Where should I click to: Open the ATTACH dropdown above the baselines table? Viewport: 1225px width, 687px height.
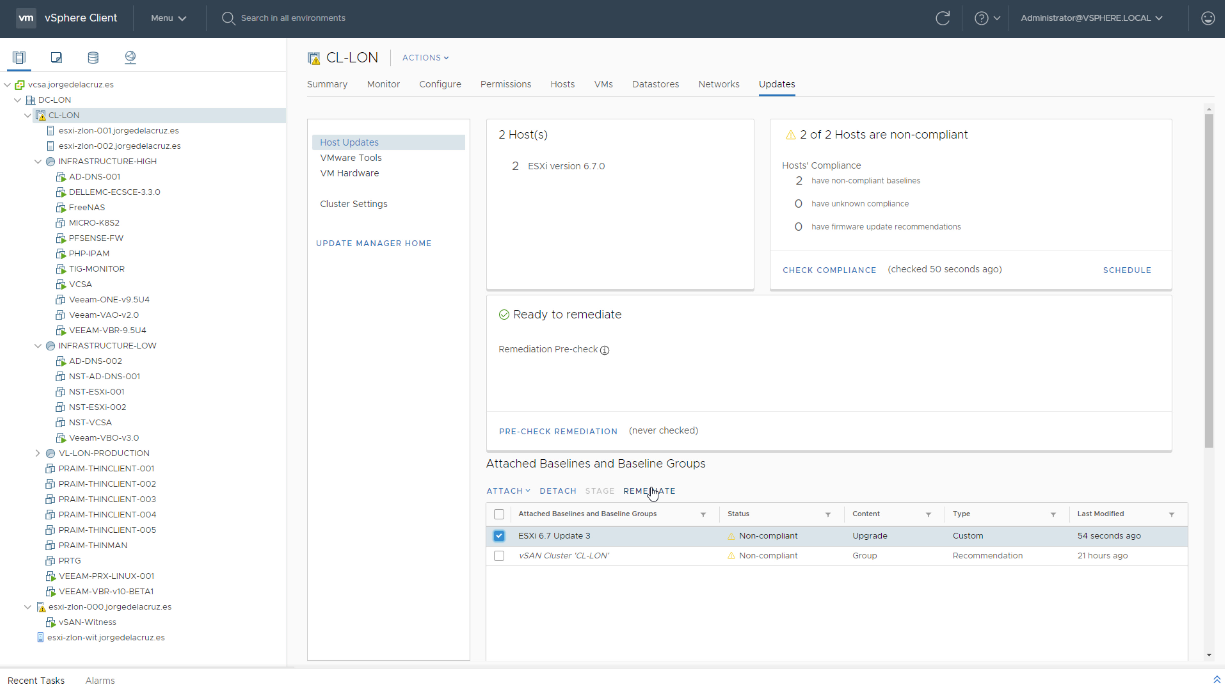tap(508, 491)
